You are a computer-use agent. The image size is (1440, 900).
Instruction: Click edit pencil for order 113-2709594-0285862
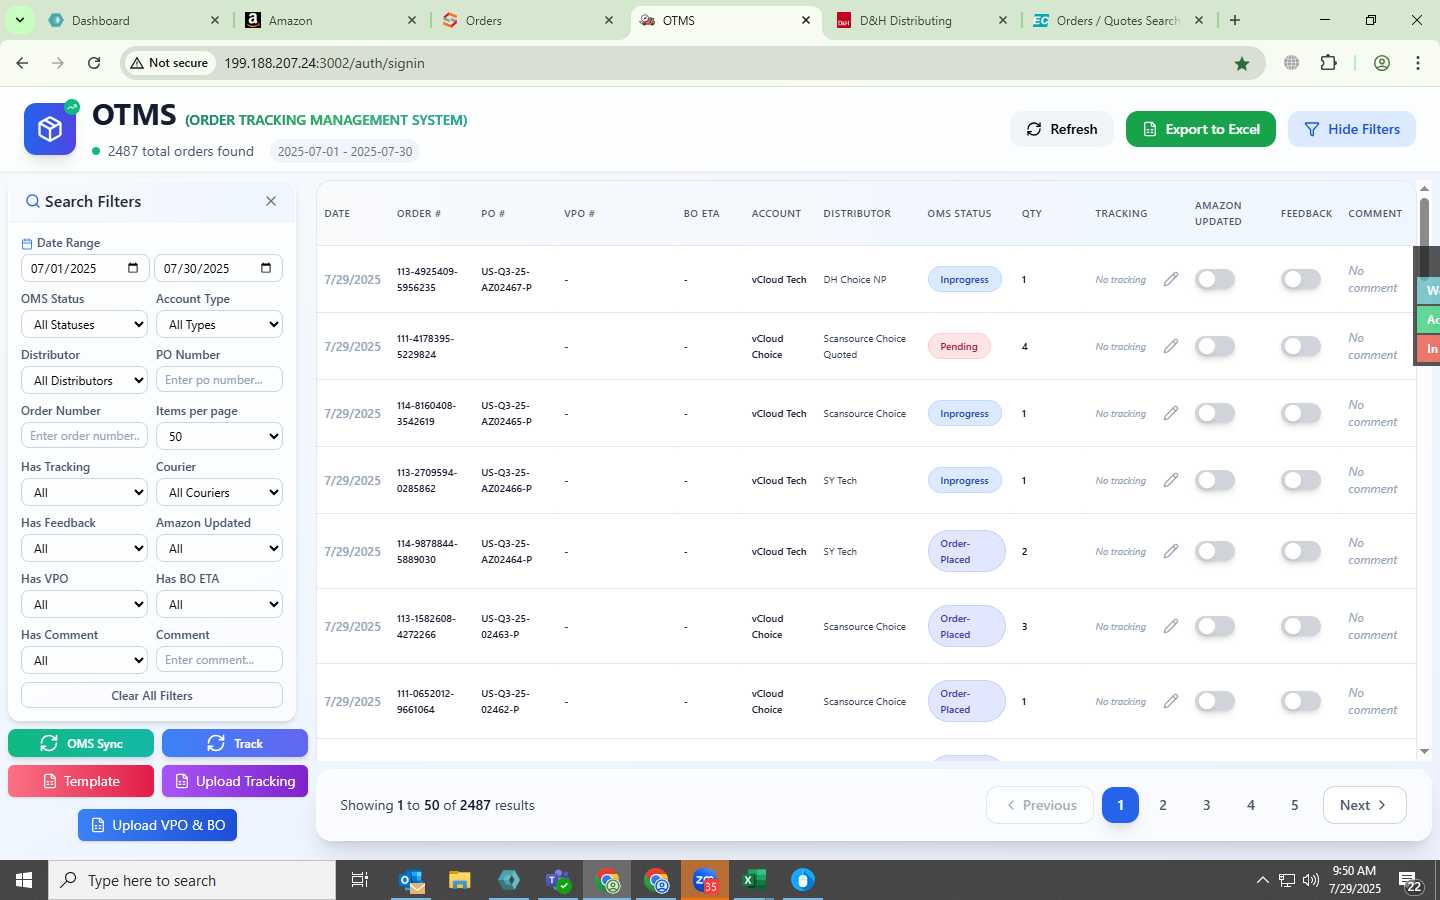1171,480
